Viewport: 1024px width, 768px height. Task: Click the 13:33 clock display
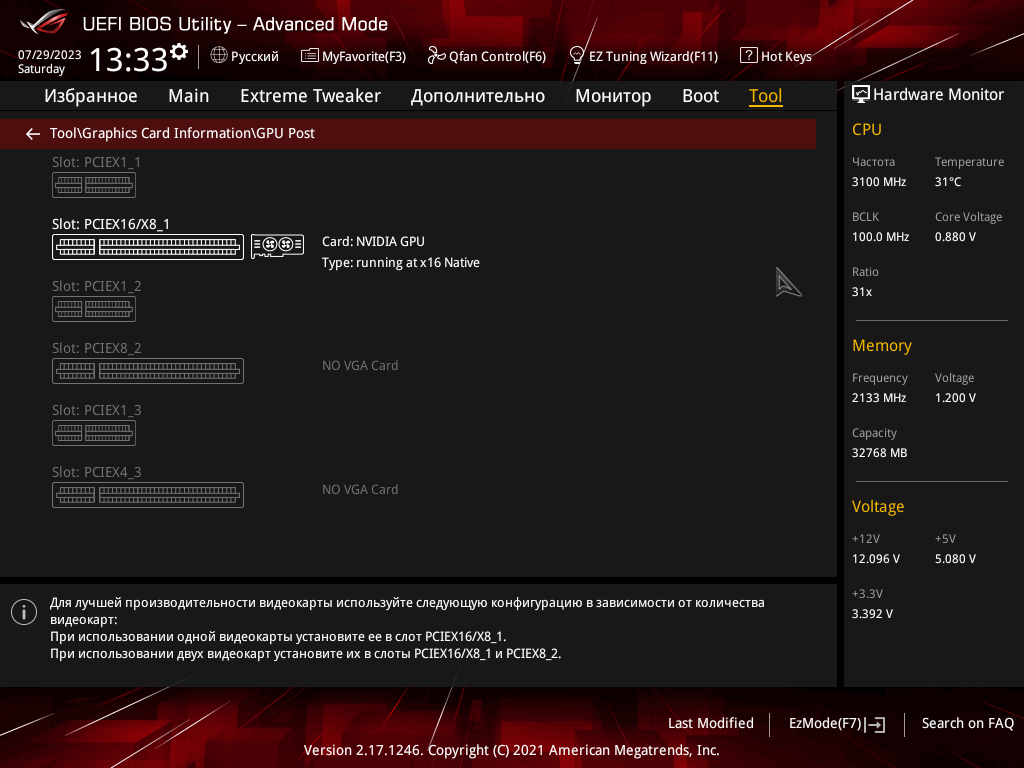129,59
